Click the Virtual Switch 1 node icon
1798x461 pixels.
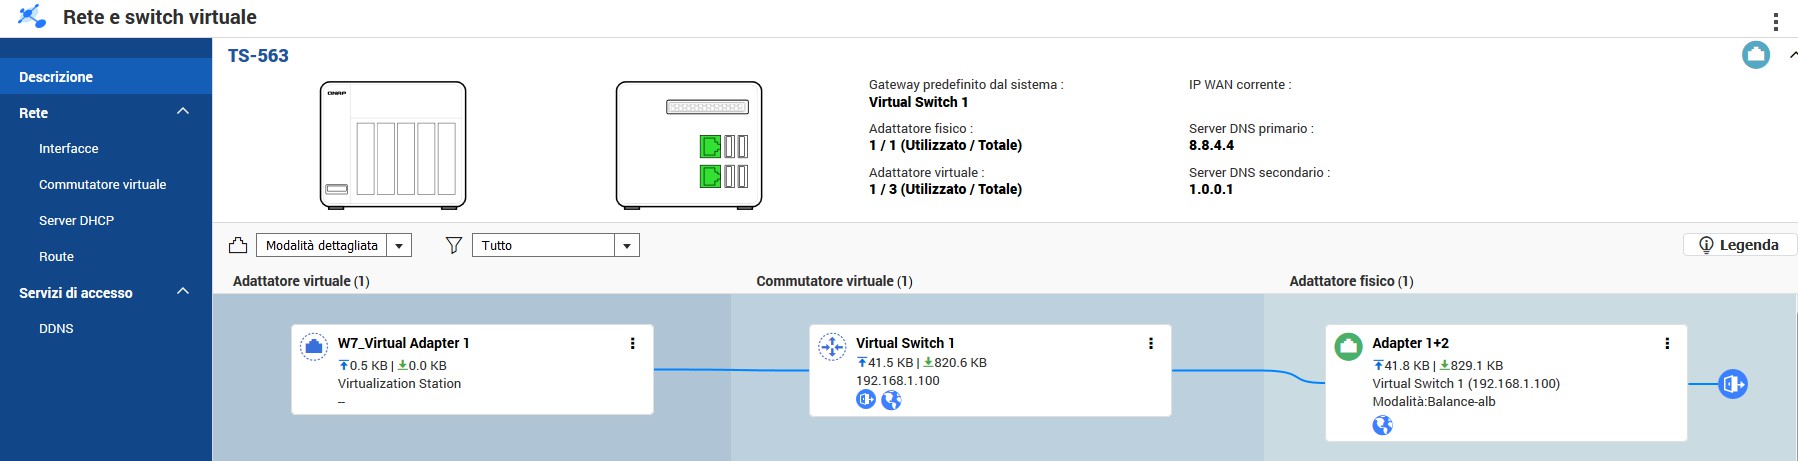(x=832, y=347)
